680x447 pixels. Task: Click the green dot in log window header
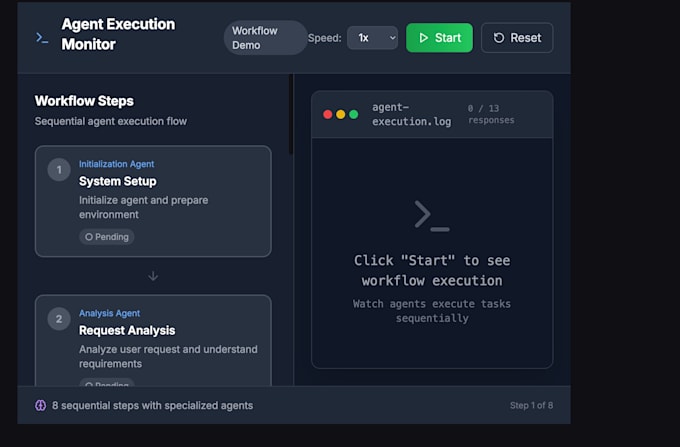click(354, 114)
